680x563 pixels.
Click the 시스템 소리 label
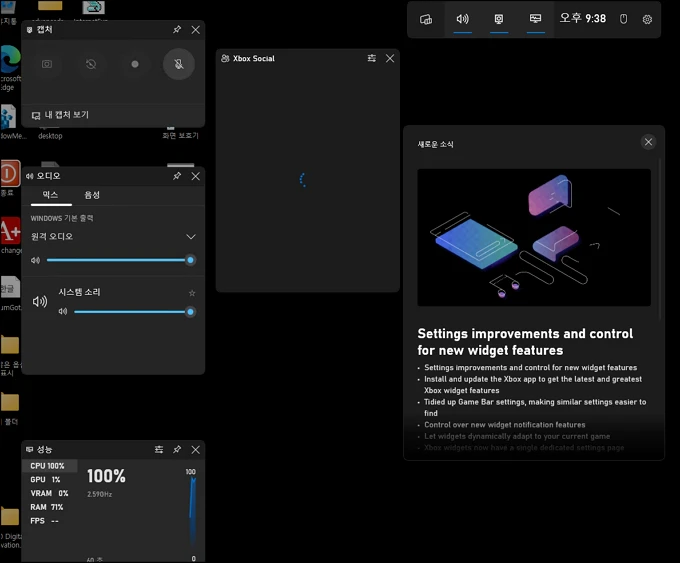tap(79, 292)
